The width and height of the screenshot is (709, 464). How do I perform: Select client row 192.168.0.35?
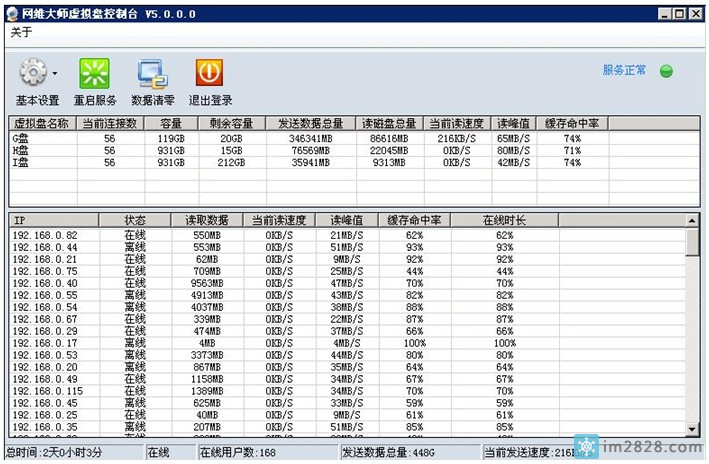[347, 427]
